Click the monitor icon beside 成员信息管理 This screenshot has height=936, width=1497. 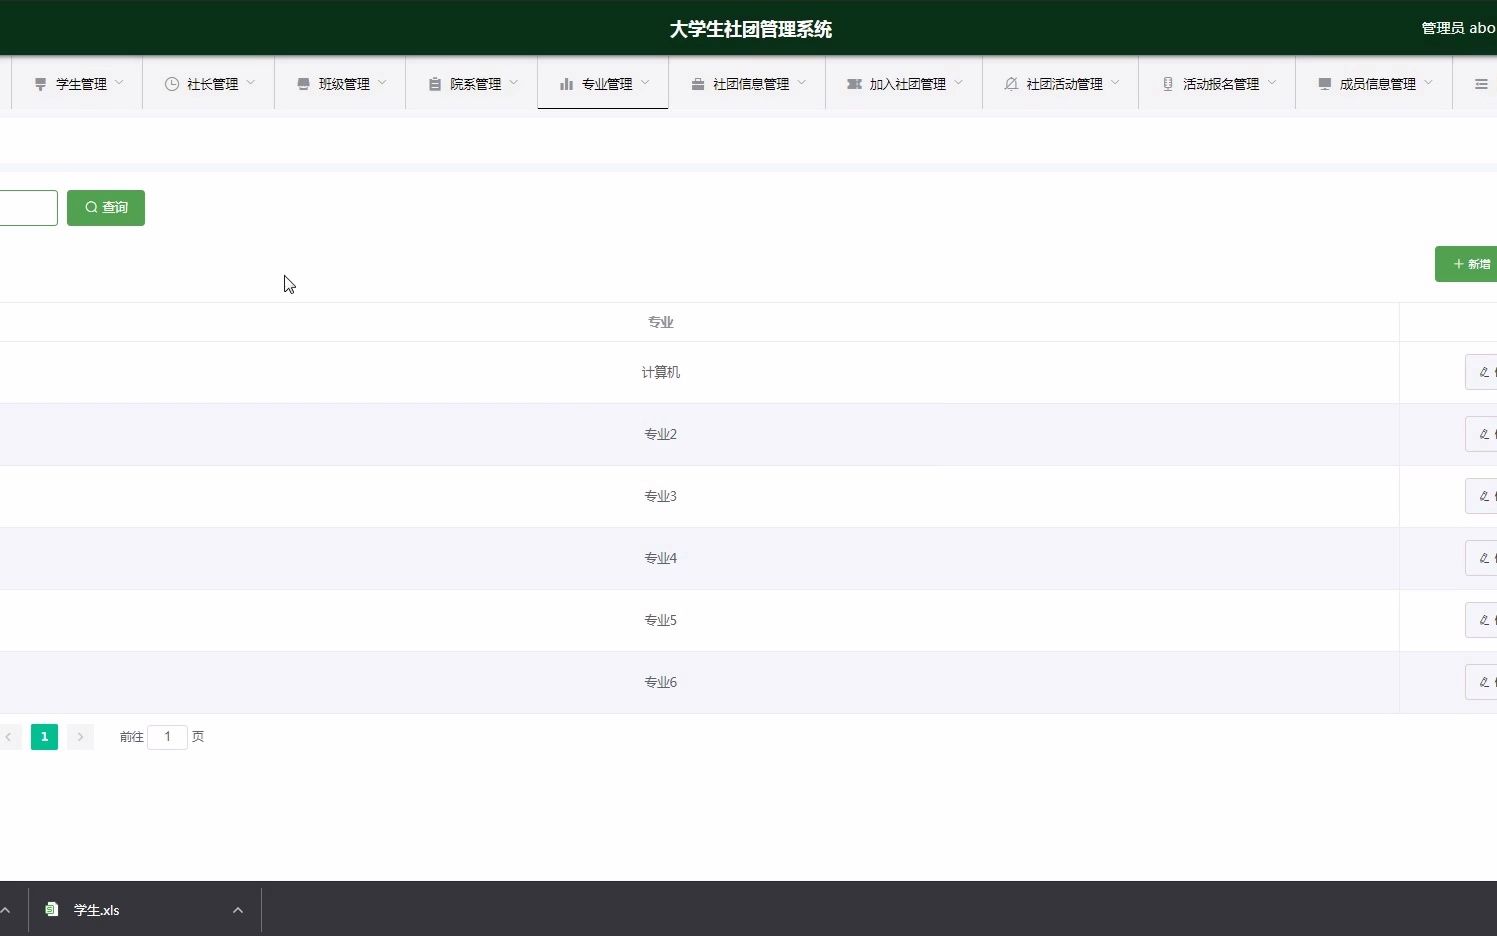click(1325, 84)
